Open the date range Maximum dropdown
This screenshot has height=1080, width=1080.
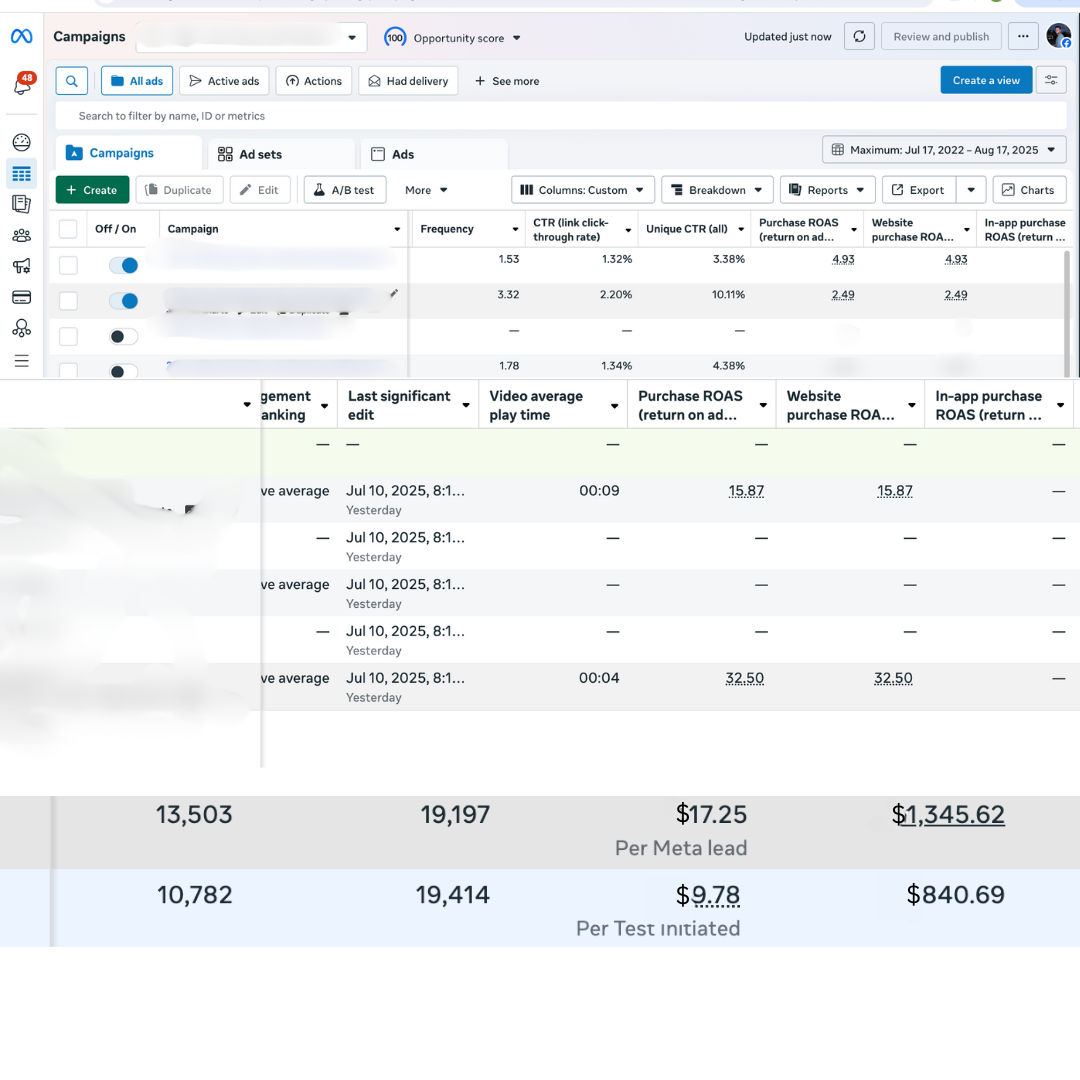pyautogui.click(x=944, y=150)
